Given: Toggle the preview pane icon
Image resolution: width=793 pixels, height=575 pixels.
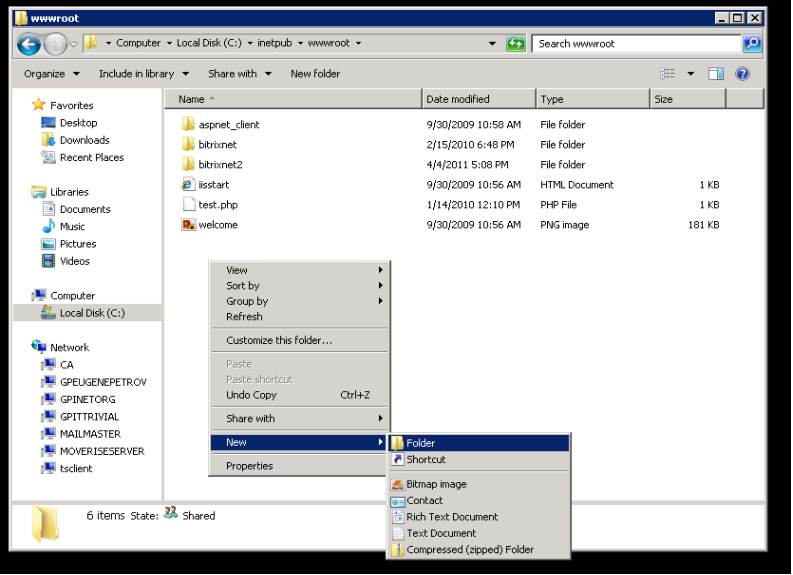Looking at the screenshot, I should [x=716, y=74].
